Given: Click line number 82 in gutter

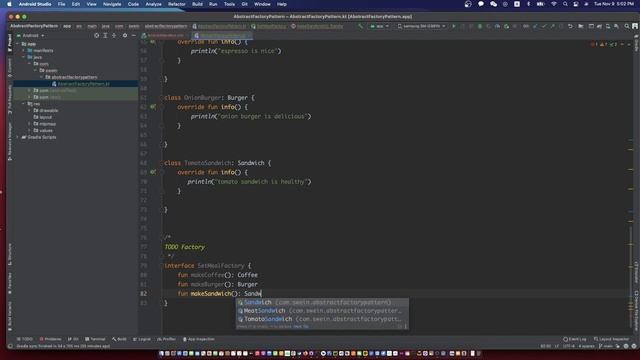Looking at the screenshot, I should coord(143,293).
